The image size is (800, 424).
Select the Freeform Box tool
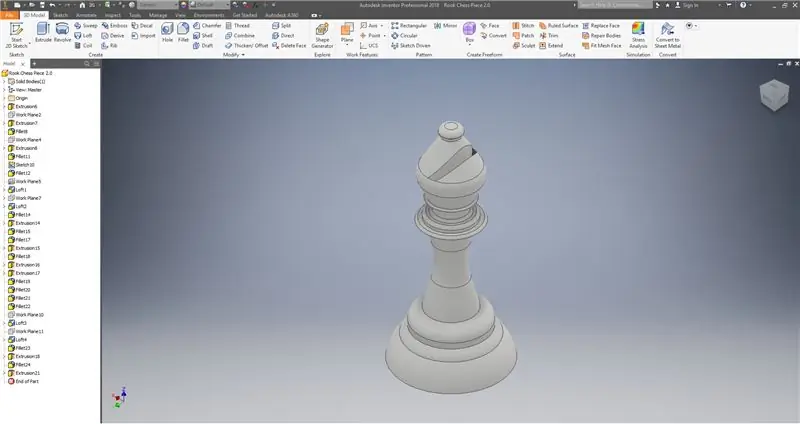[x=470, y=34]
